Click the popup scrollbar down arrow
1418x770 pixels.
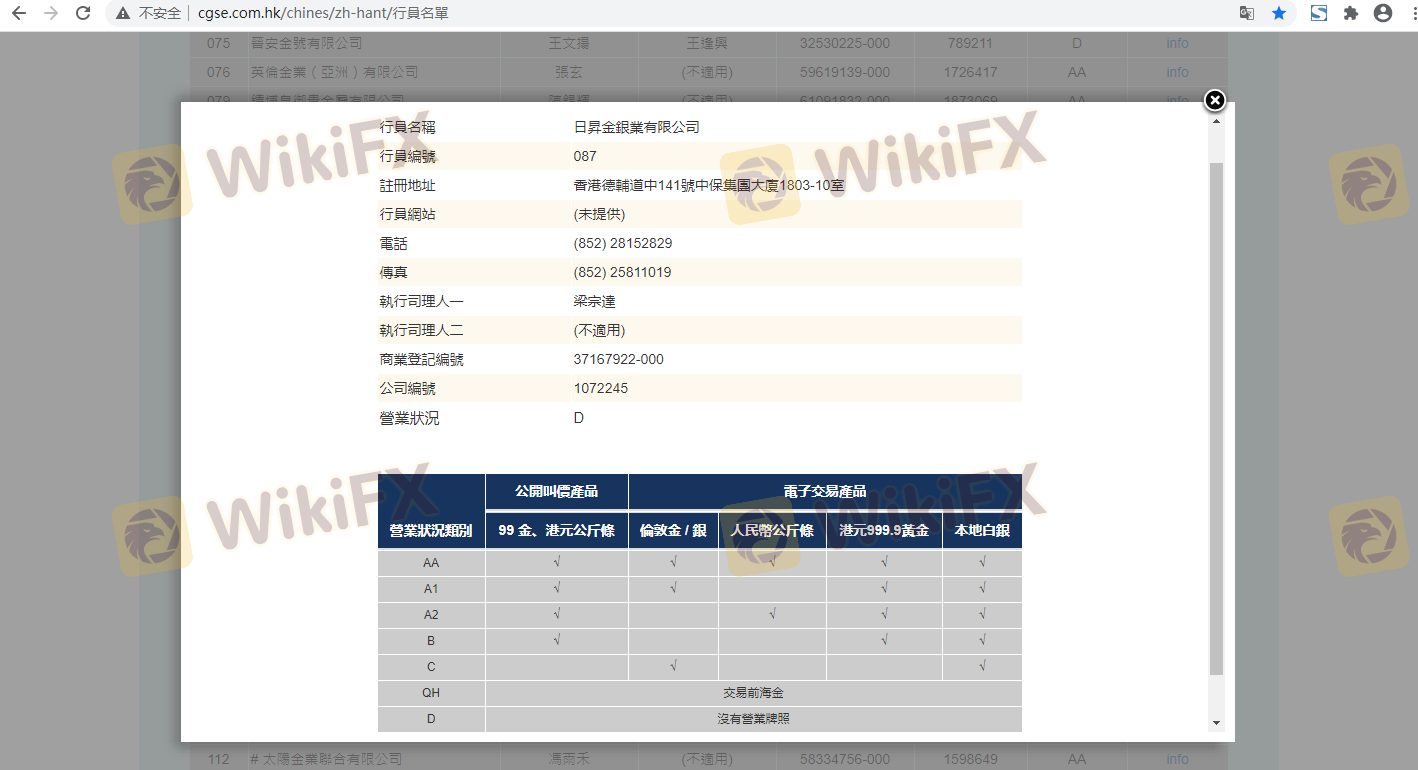[1216, 722]
